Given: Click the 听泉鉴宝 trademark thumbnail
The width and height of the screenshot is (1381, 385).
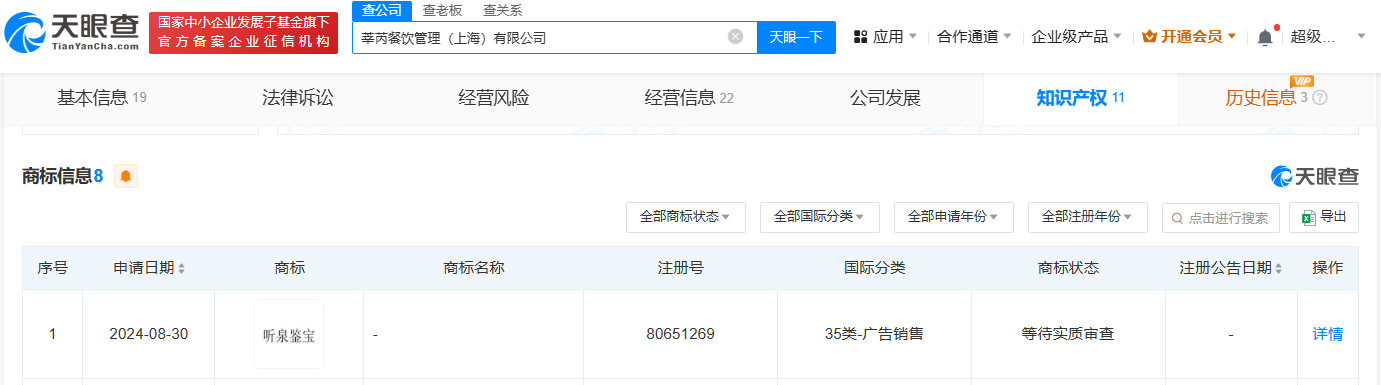Looking at the screenshot, I should click(x=289, y=334).
